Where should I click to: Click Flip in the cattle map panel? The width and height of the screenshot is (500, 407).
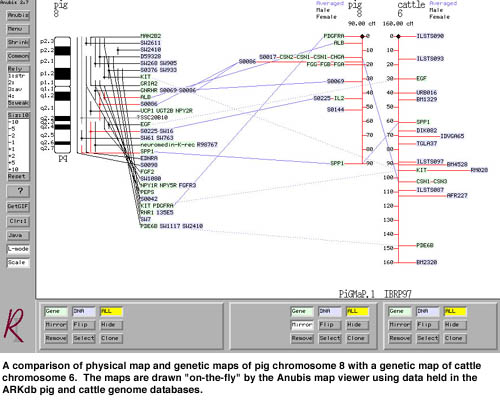[x=427, y=325]
